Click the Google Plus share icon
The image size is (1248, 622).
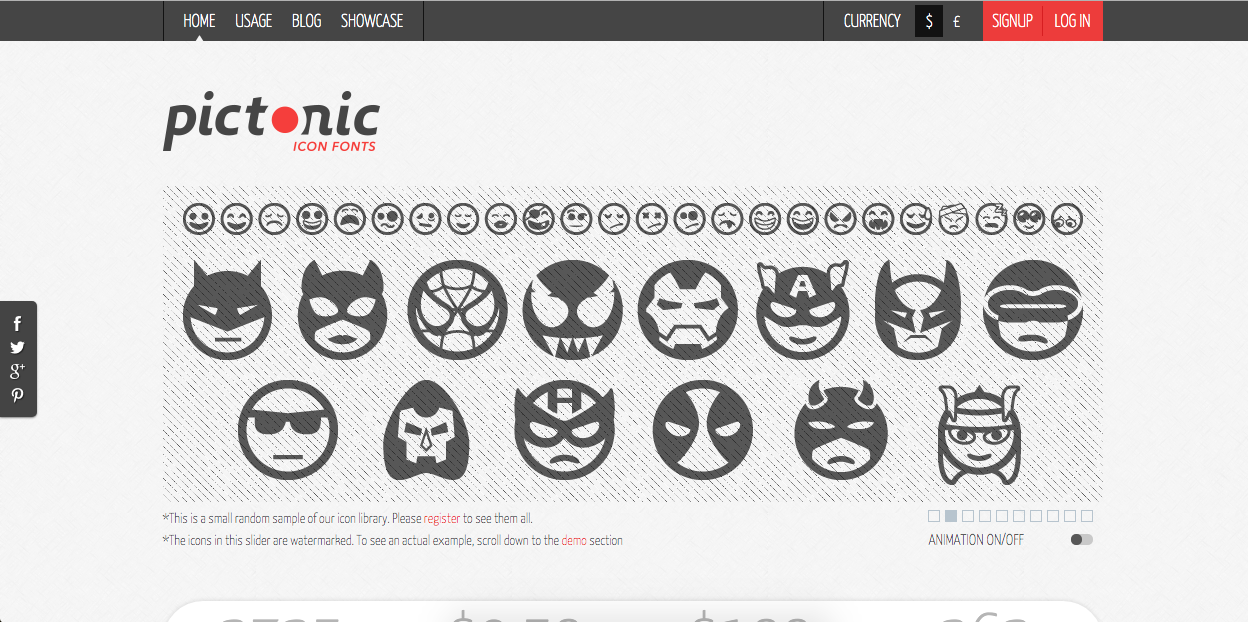coord(17,372)
